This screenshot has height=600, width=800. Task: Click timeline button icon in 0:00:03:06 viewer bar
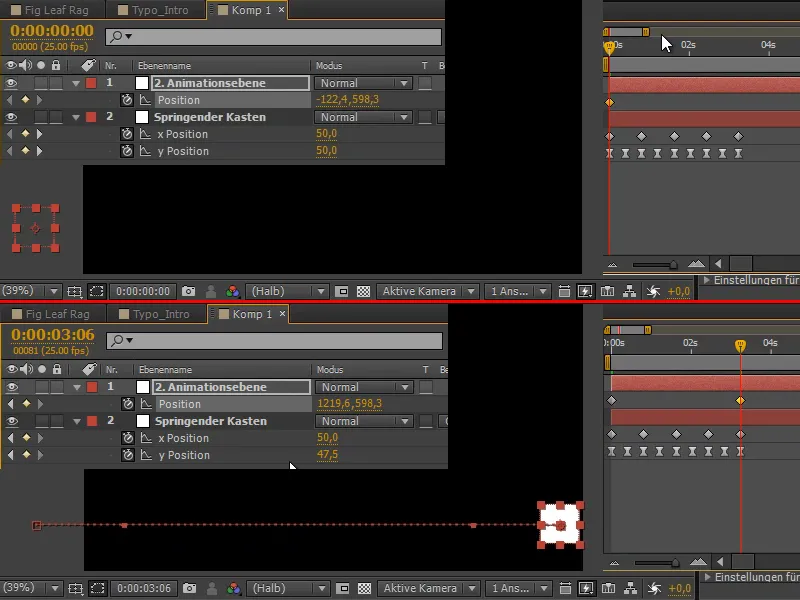pos(609,588)
